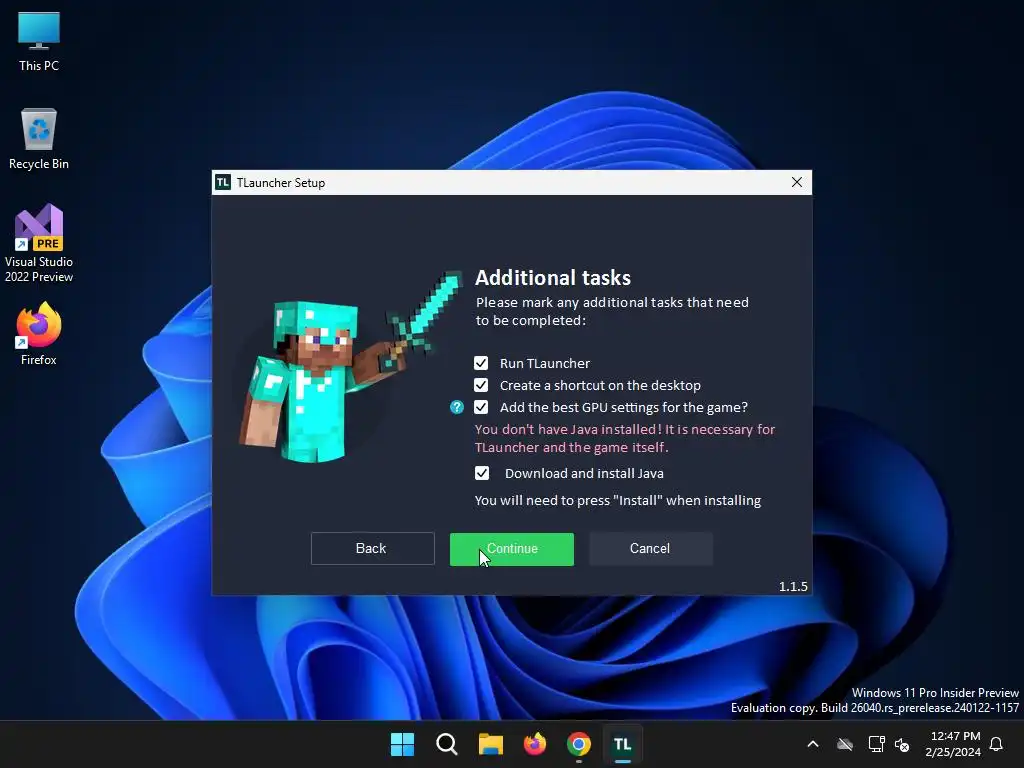Image resolution: width=1024 pixels, height=768 pixels.
Task: Switch to Google Chrome in the taskbar
Action: tap(579, 744)
